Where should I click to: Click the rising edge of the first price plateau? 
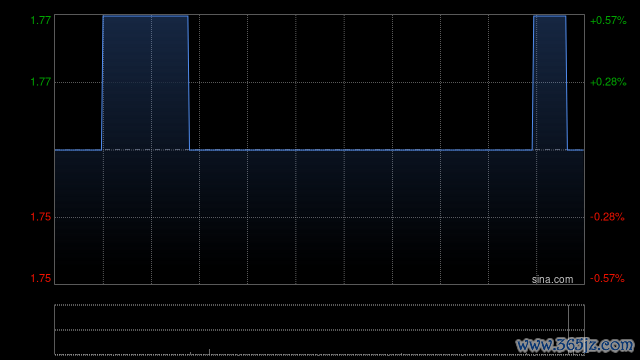(x=102, y=83)
